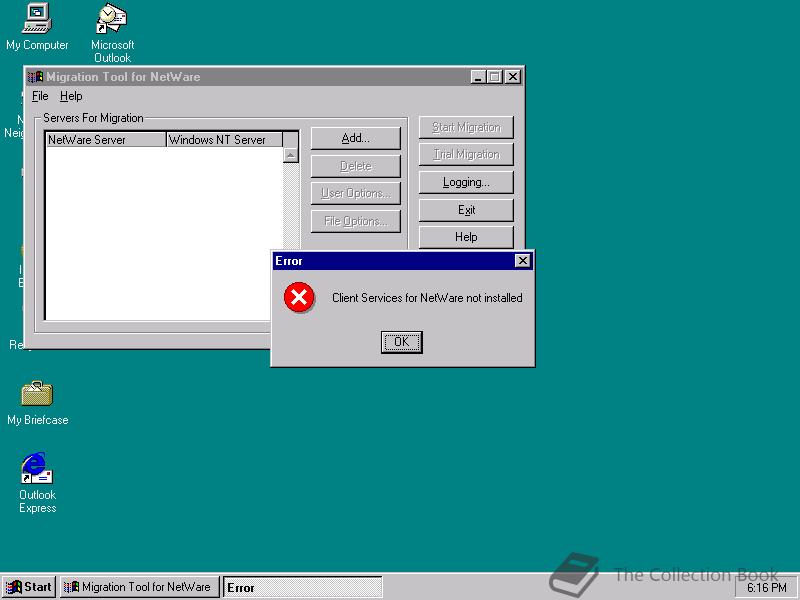Click the Migration Tool title bar icon
The width and height of the screenshot is (800, 600).
[x=35, y=77]
